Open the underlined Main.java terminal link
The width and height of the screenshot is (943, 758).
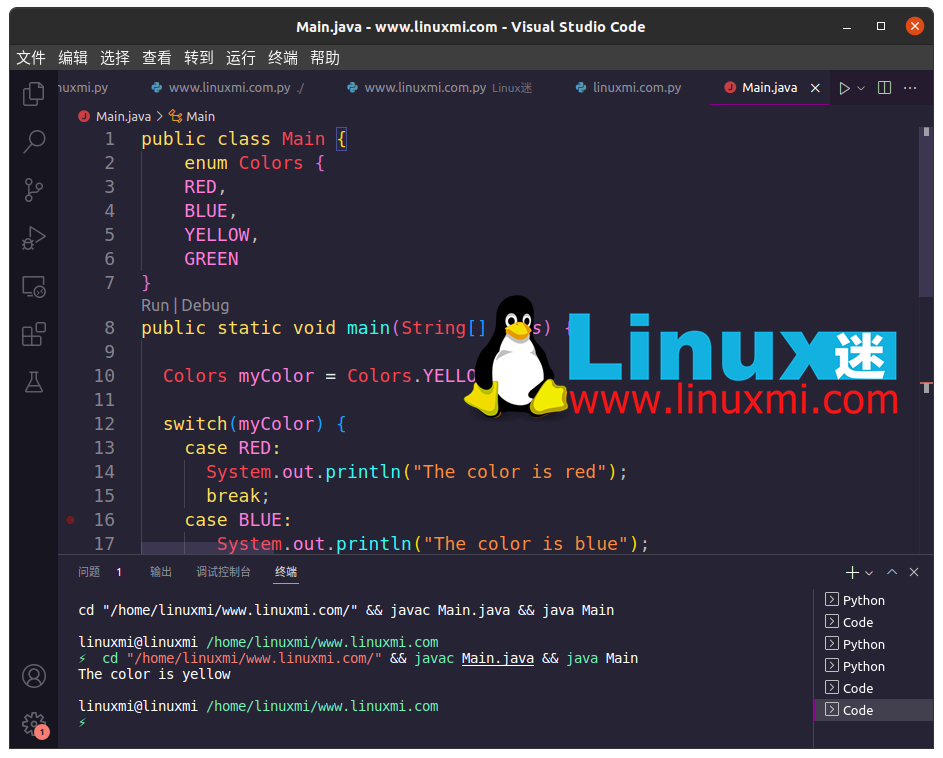click(497, 659)
